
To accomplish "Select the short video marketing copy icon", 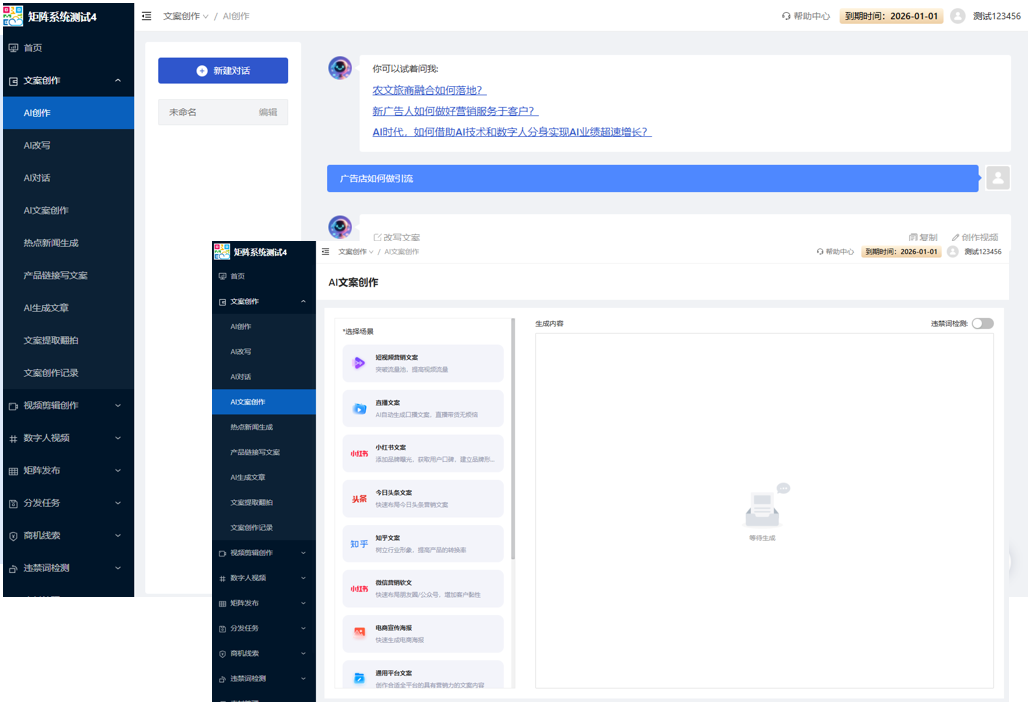I will 359,363.
